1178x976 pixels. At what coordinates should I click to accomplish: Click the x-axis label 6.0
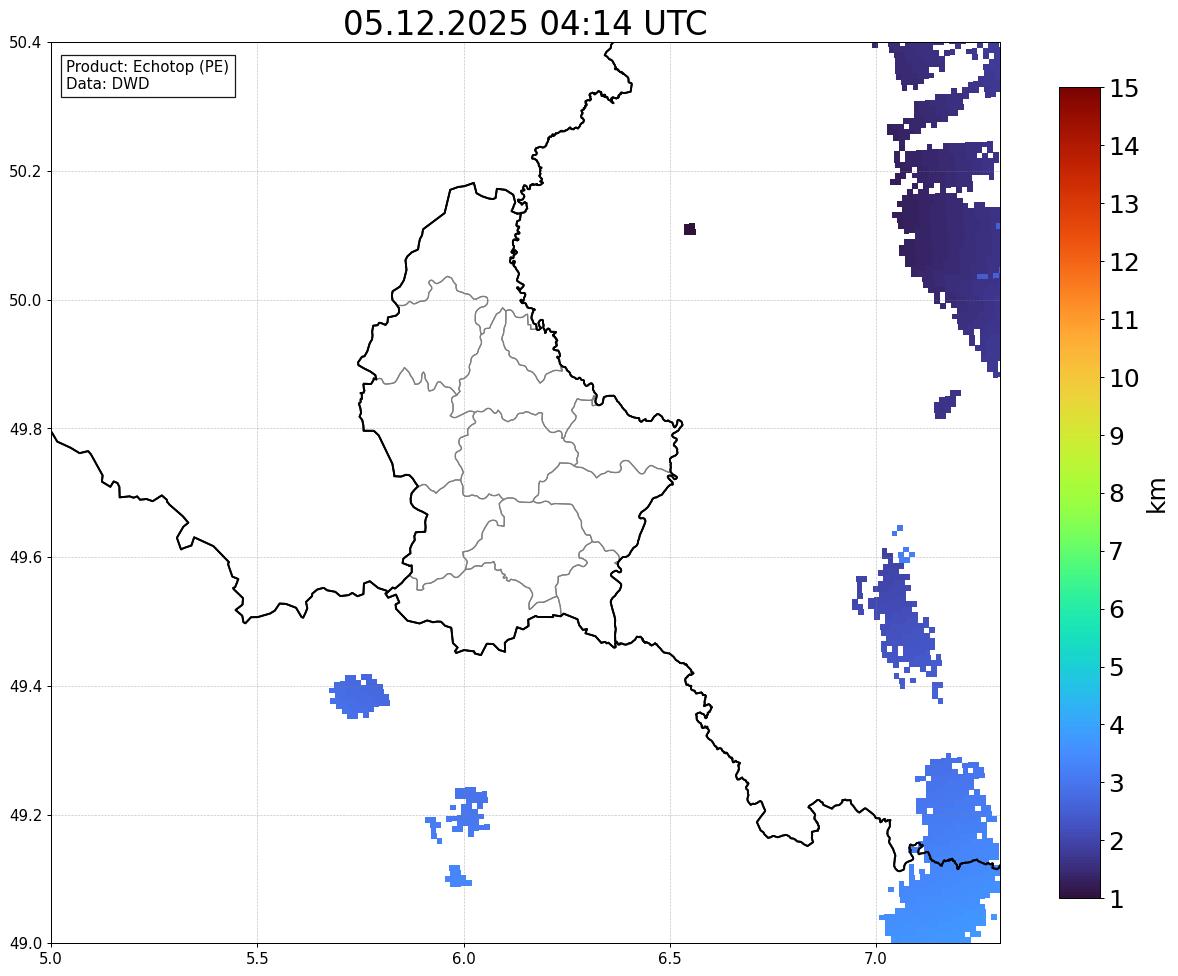pos(464,959)
